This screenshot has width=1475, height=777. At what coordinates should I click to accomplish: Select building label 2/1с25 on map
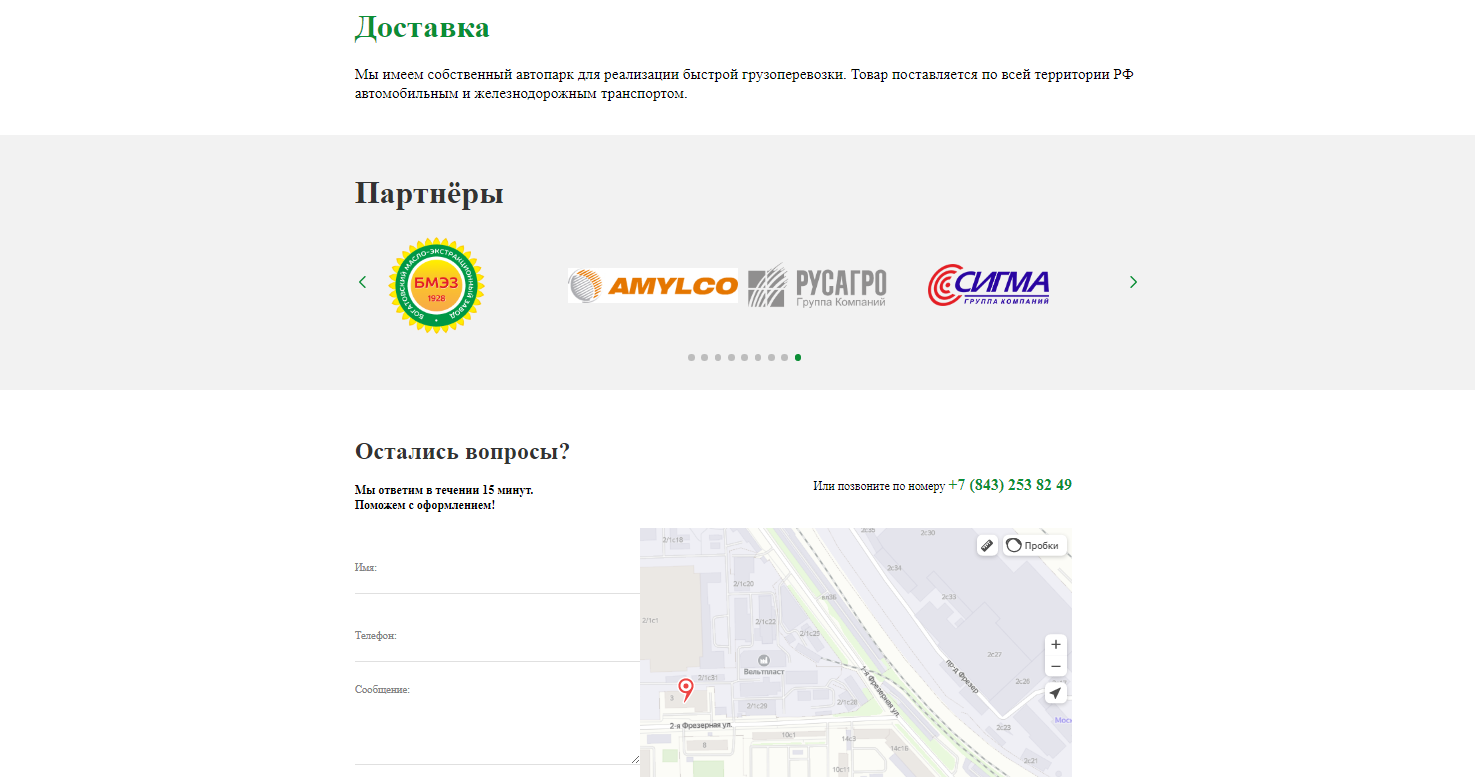[x=810, y=633]
